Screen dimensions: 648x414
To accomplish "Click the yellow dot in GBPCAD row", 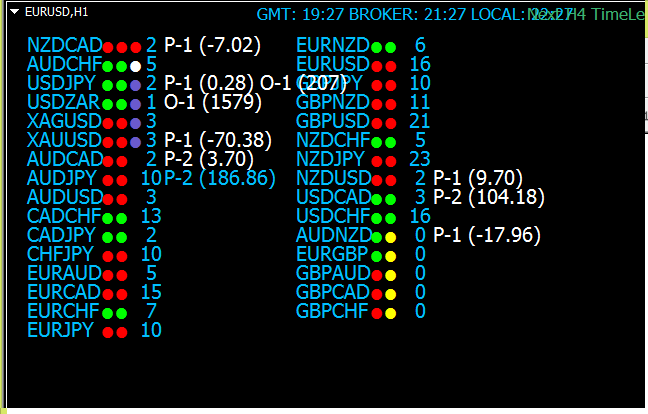I will 391,295.
